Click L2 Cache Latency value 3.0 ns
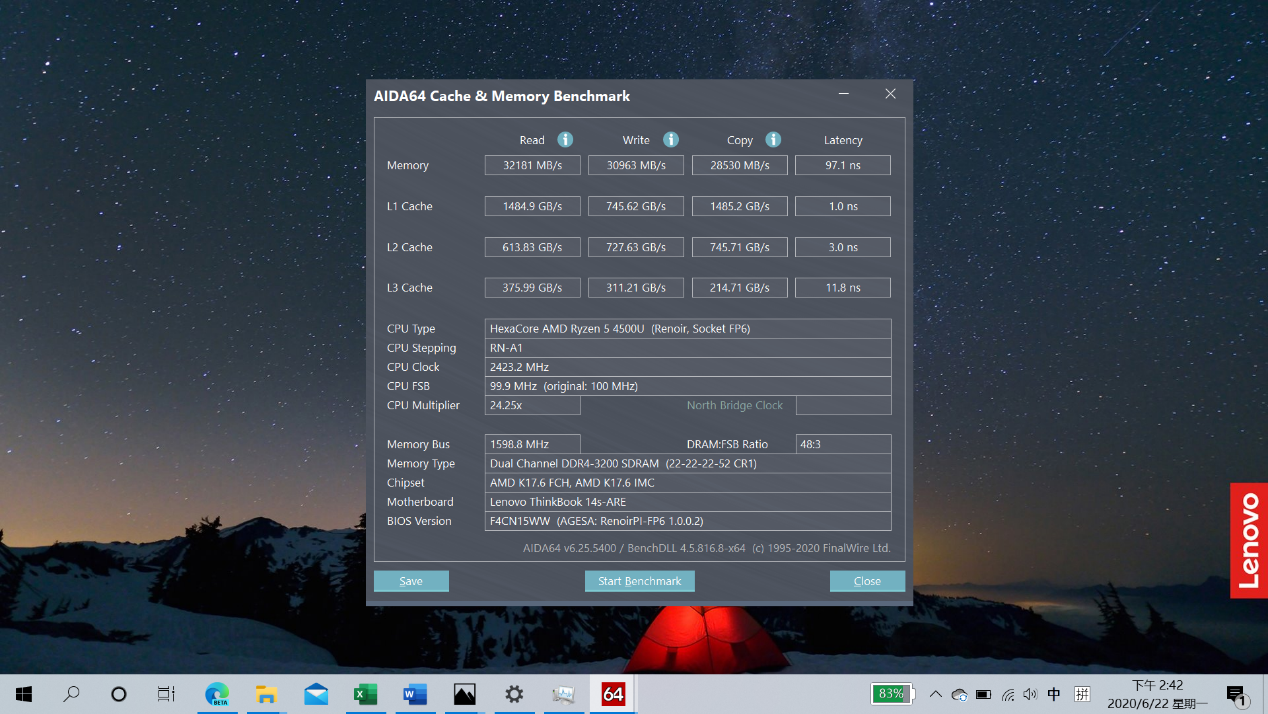 click(843, 247)
